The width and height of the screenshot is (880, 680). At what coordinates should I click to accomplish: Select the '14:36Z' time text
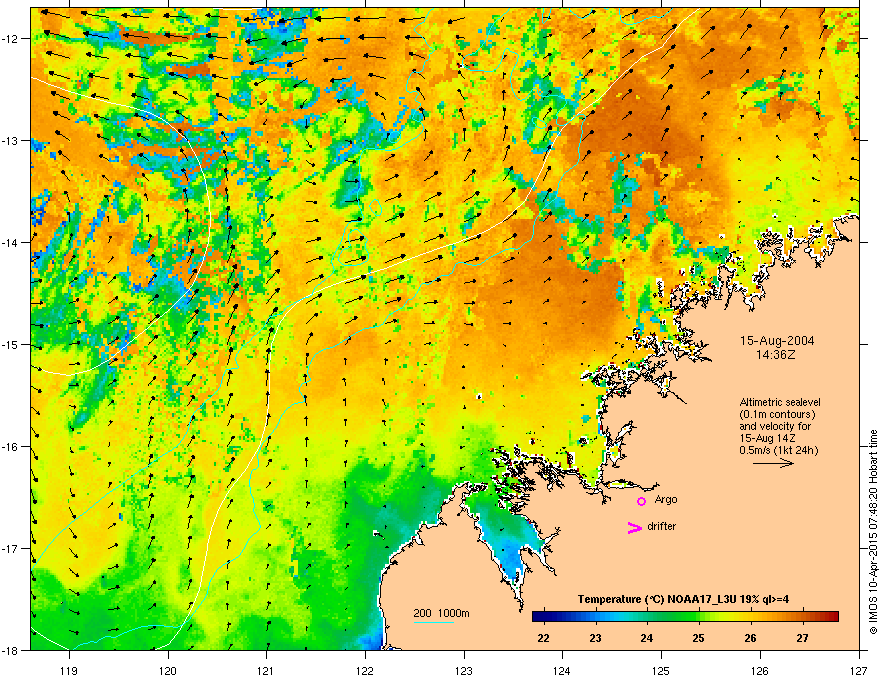click(776, 355)
